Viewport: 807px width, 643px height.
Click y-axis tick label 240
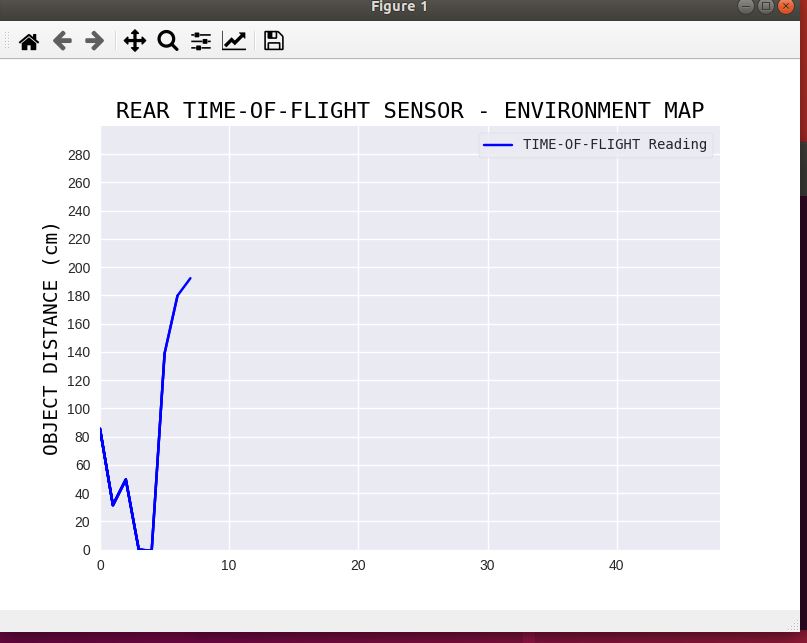coord(79,211)
